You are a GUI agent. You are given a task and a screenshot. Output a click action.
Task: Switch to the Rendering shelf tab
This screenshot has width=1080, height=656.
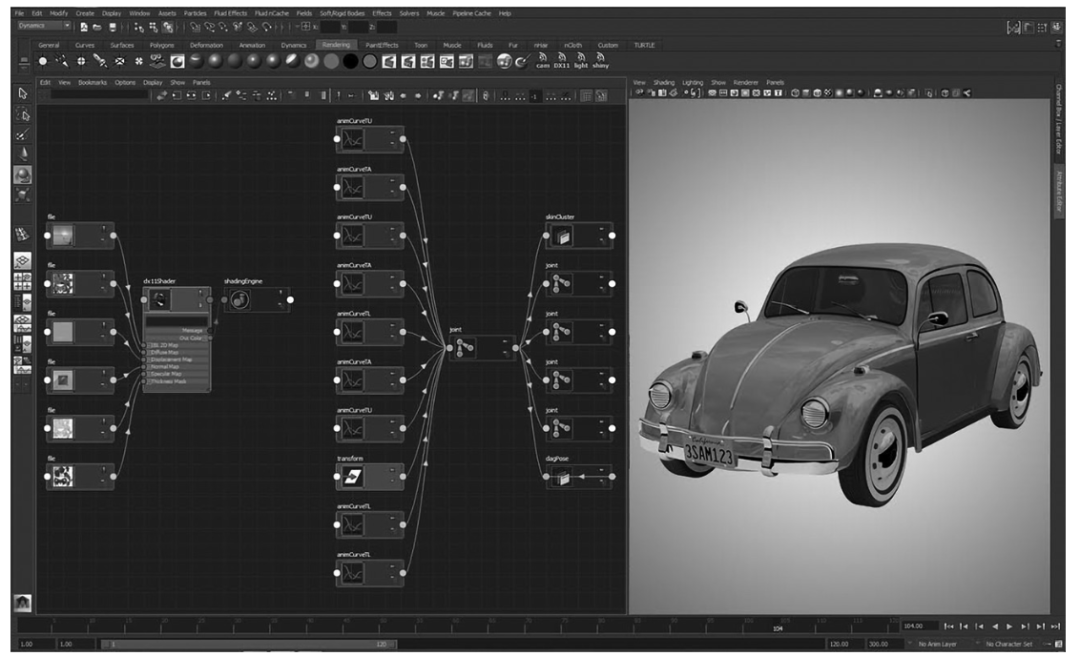click(336, 45)
